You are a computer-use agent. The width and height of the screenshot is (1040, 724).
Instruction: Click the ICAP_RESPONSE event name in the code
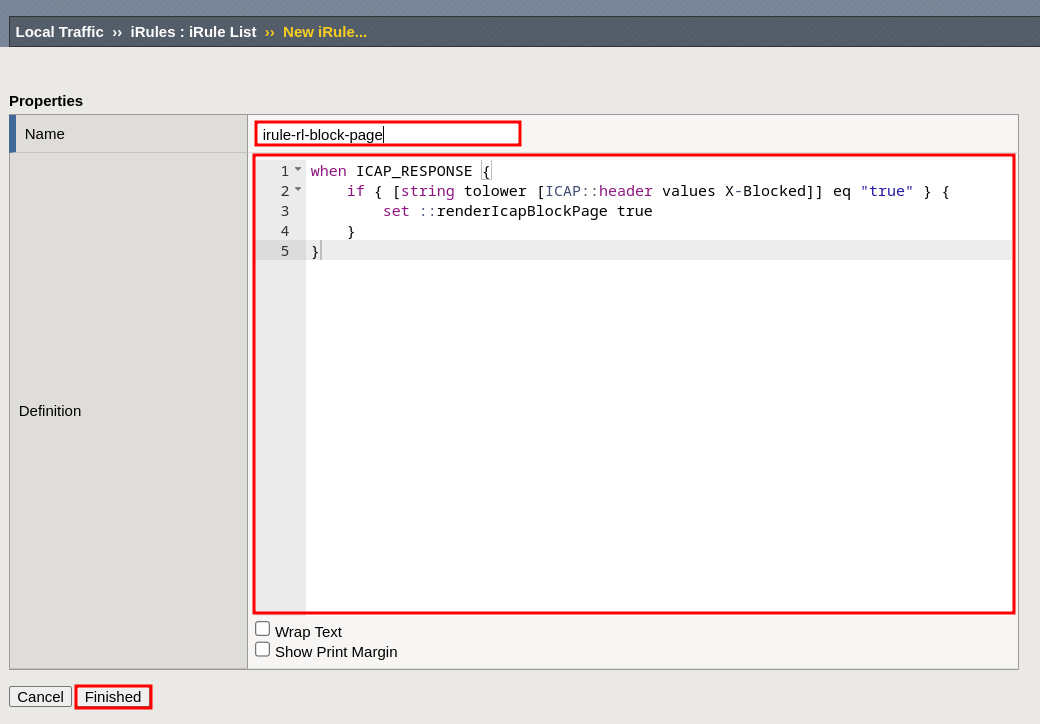tap(413, 171)
